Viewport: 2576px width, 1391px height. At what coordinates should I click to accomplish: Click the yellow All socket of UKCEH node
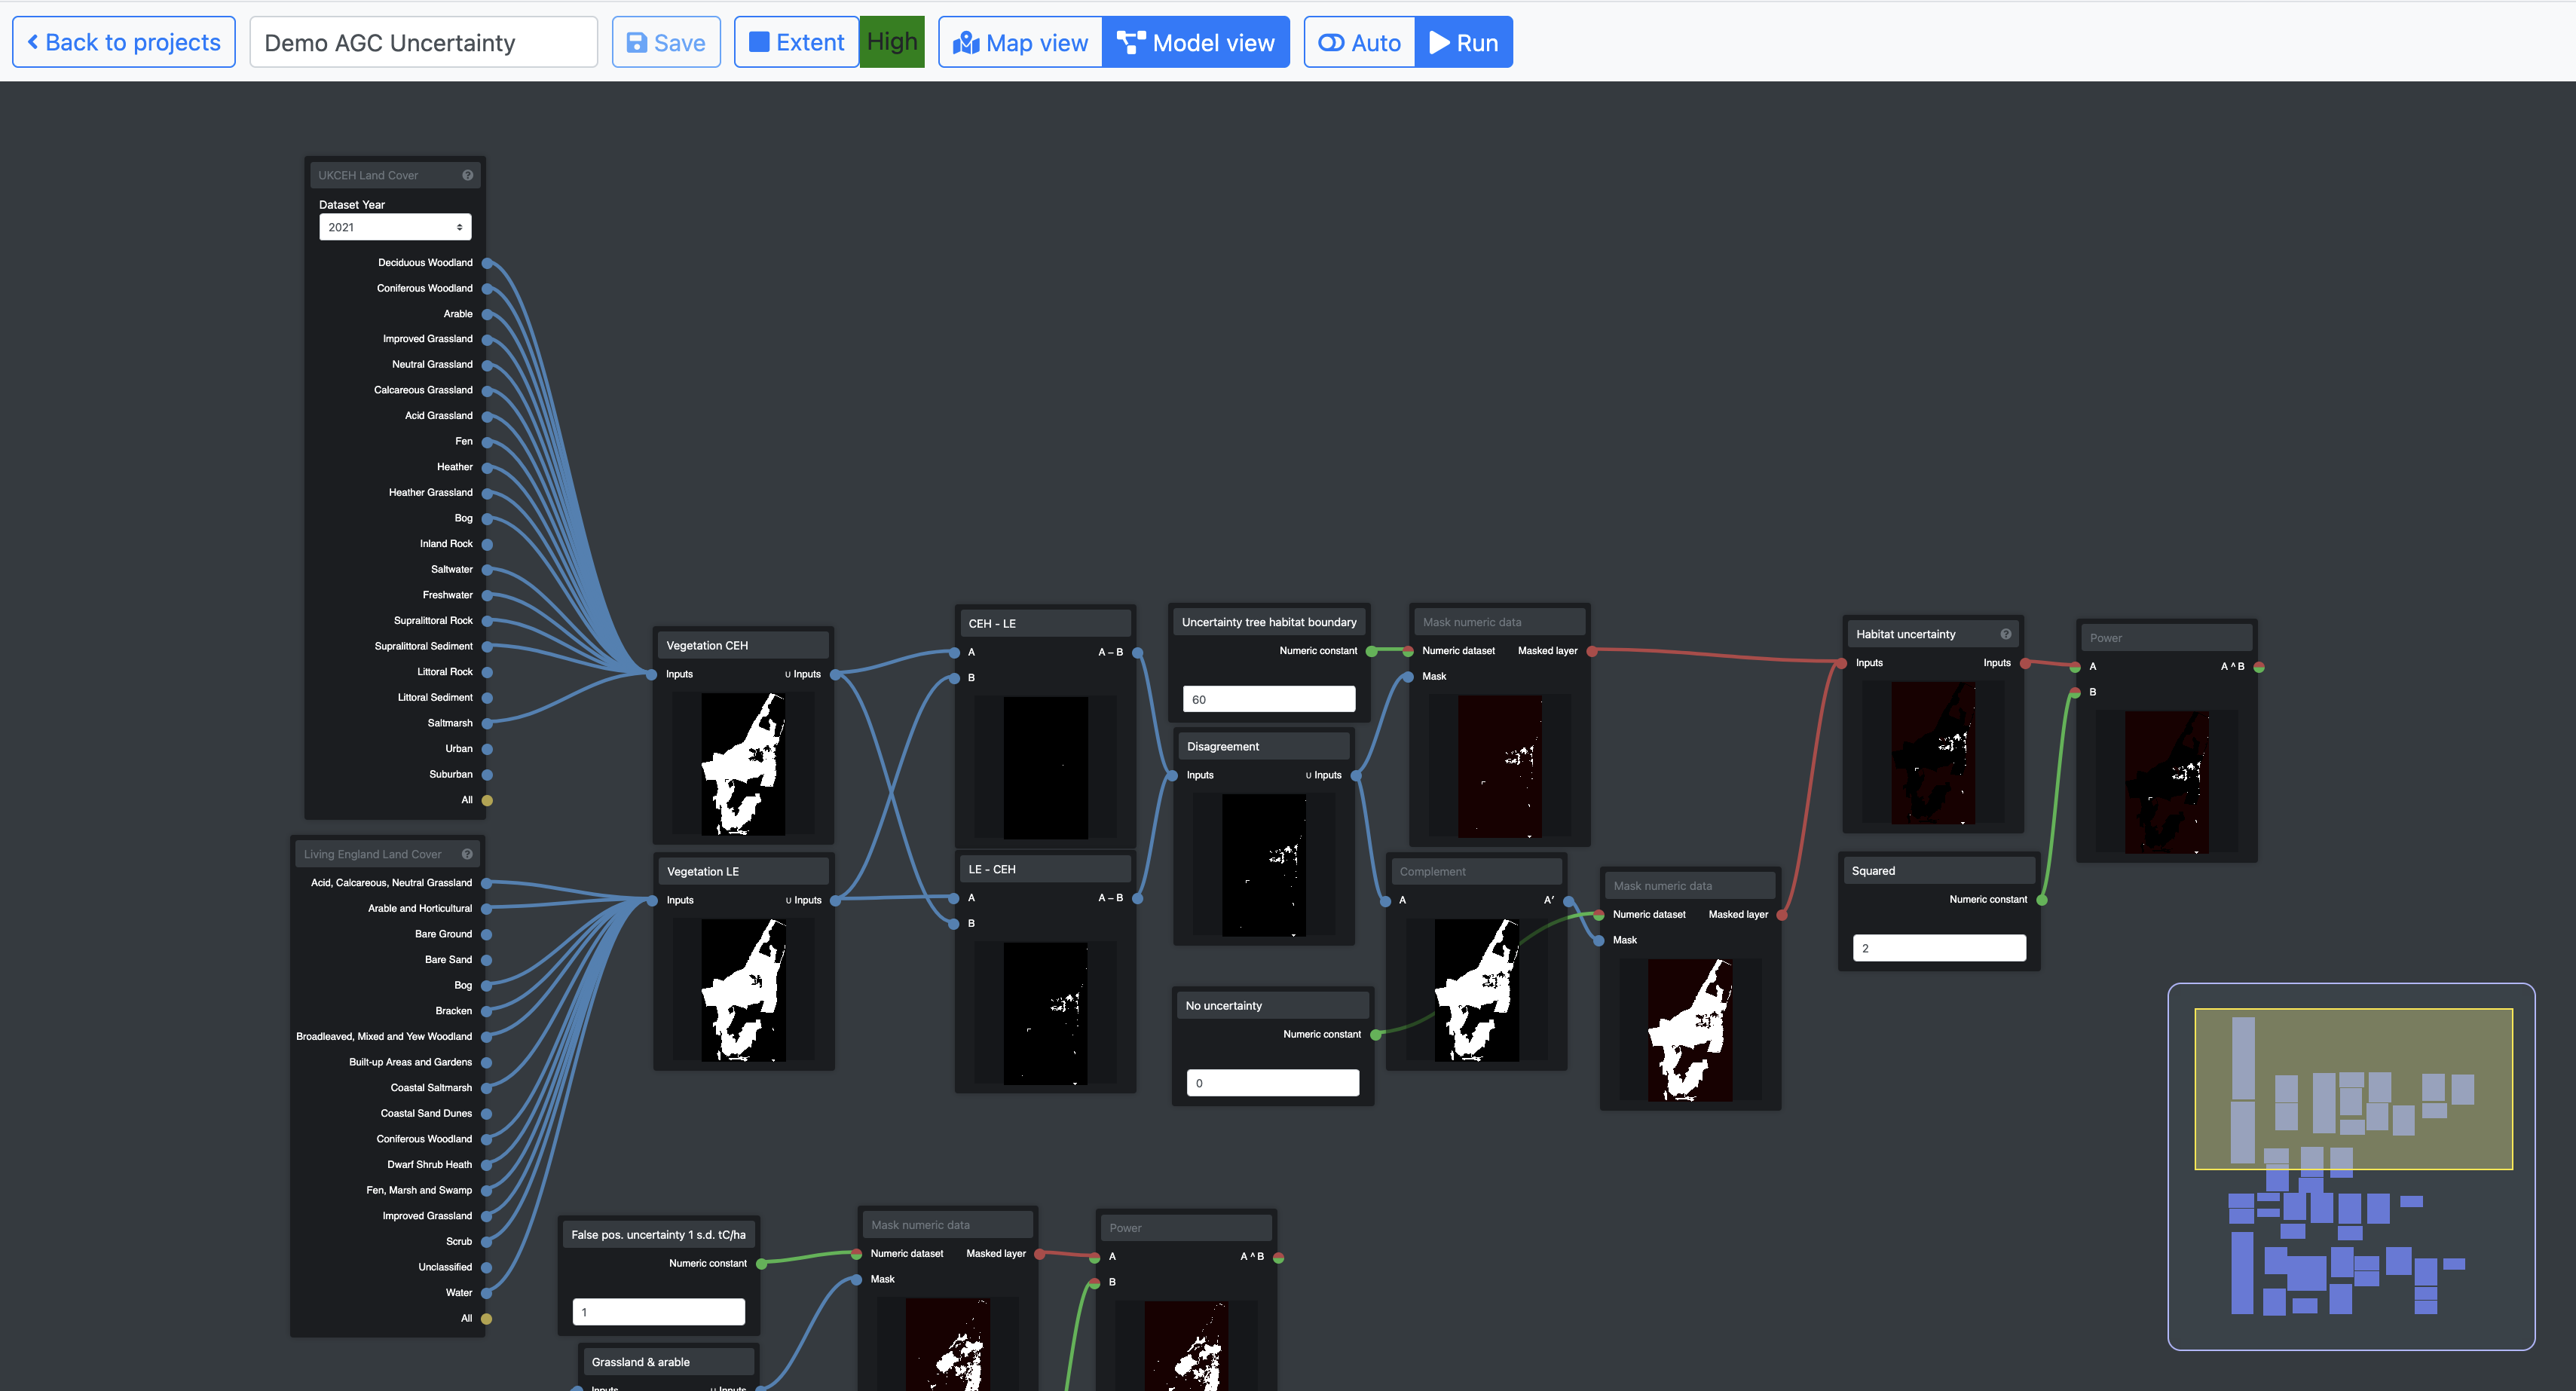click(487, 800)
